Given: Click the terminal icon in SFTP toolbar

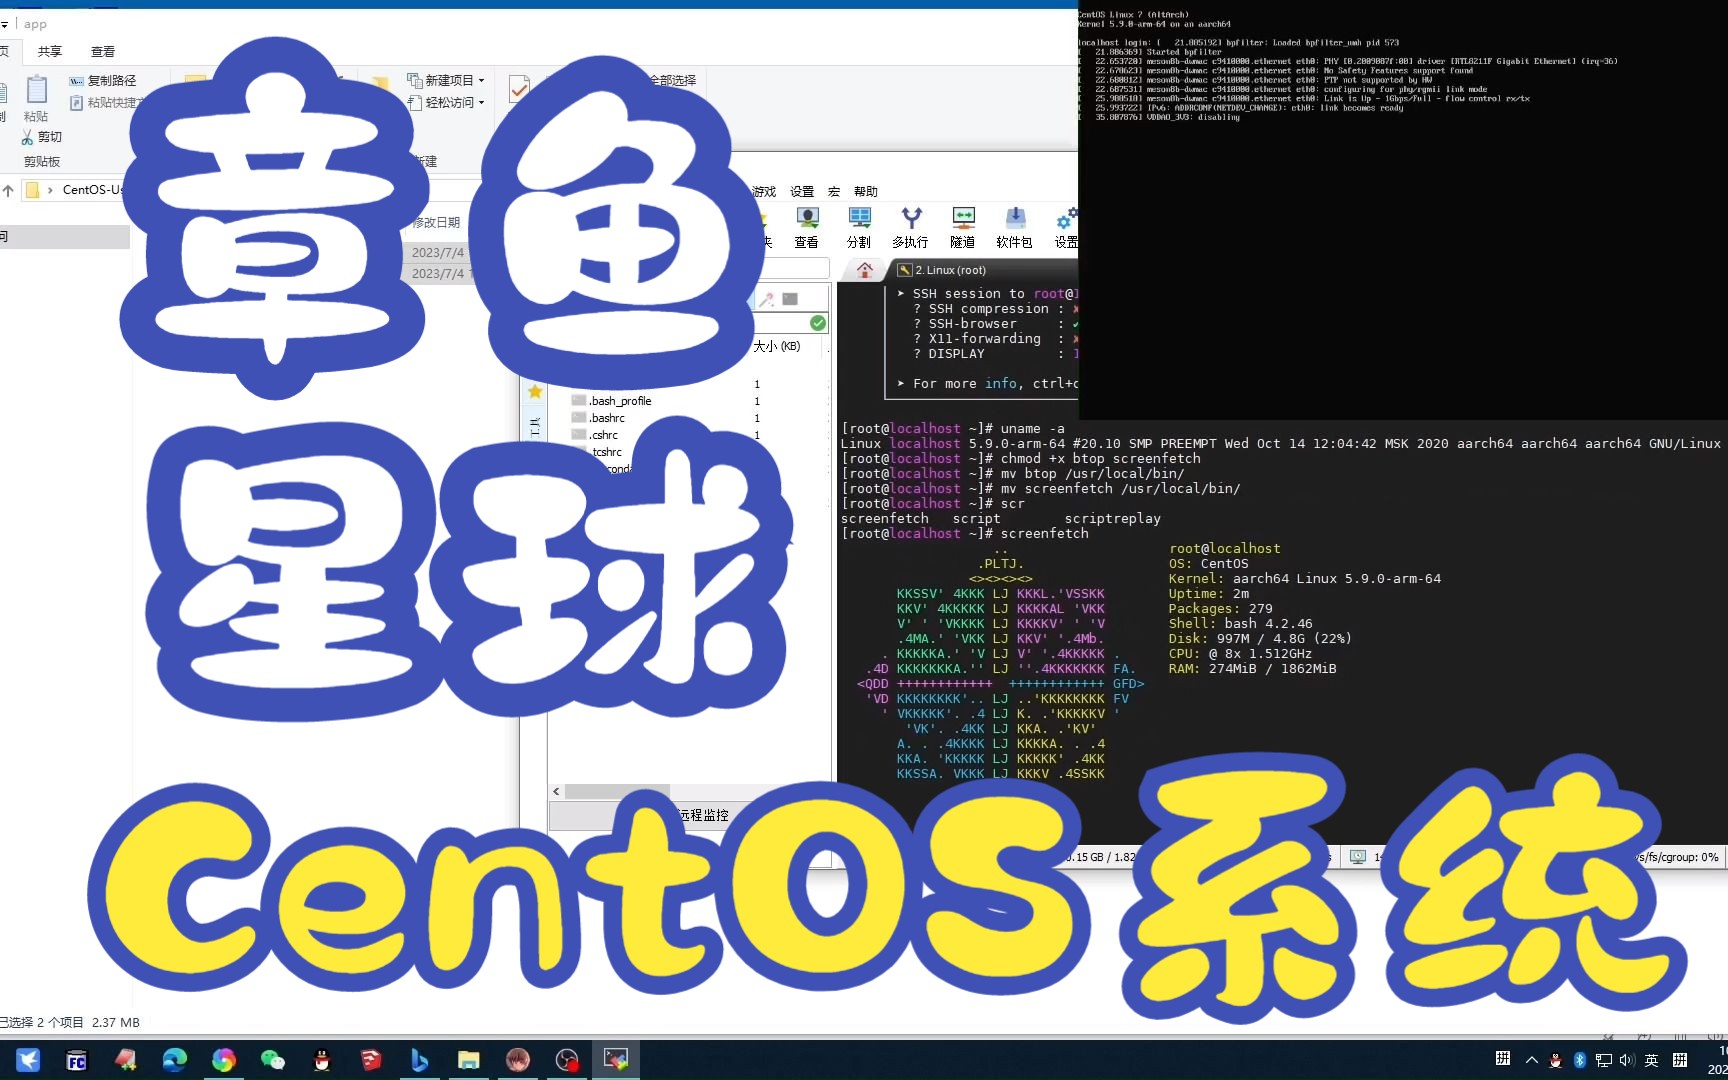Looking at the screenshot, I should [x=790, y=299].
